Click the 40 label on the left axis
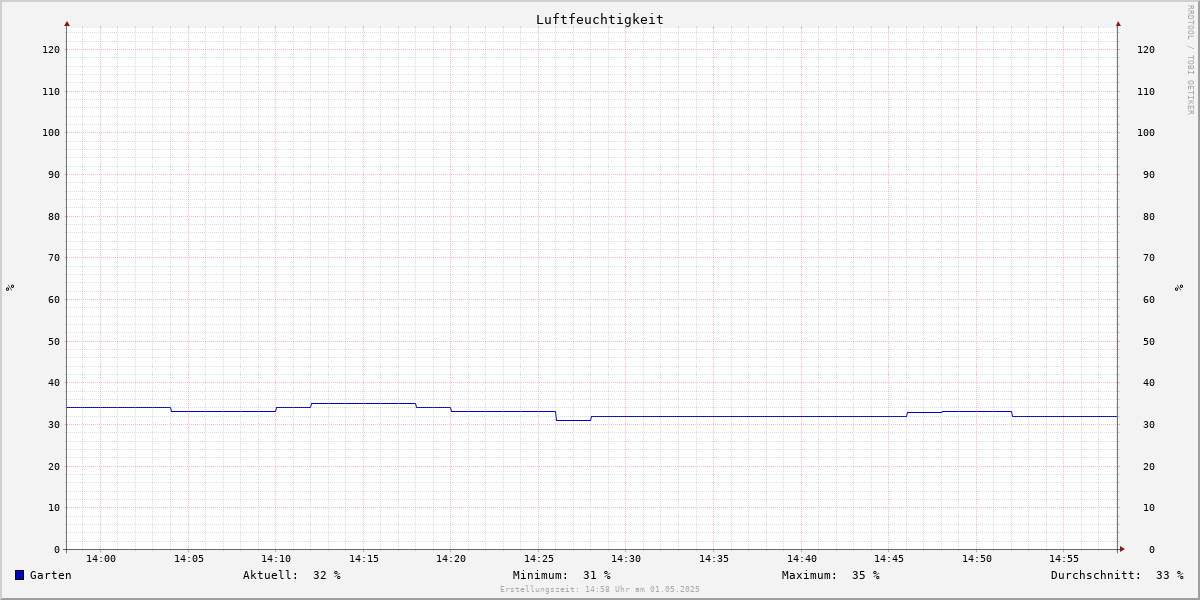 [x=54, y=382]
